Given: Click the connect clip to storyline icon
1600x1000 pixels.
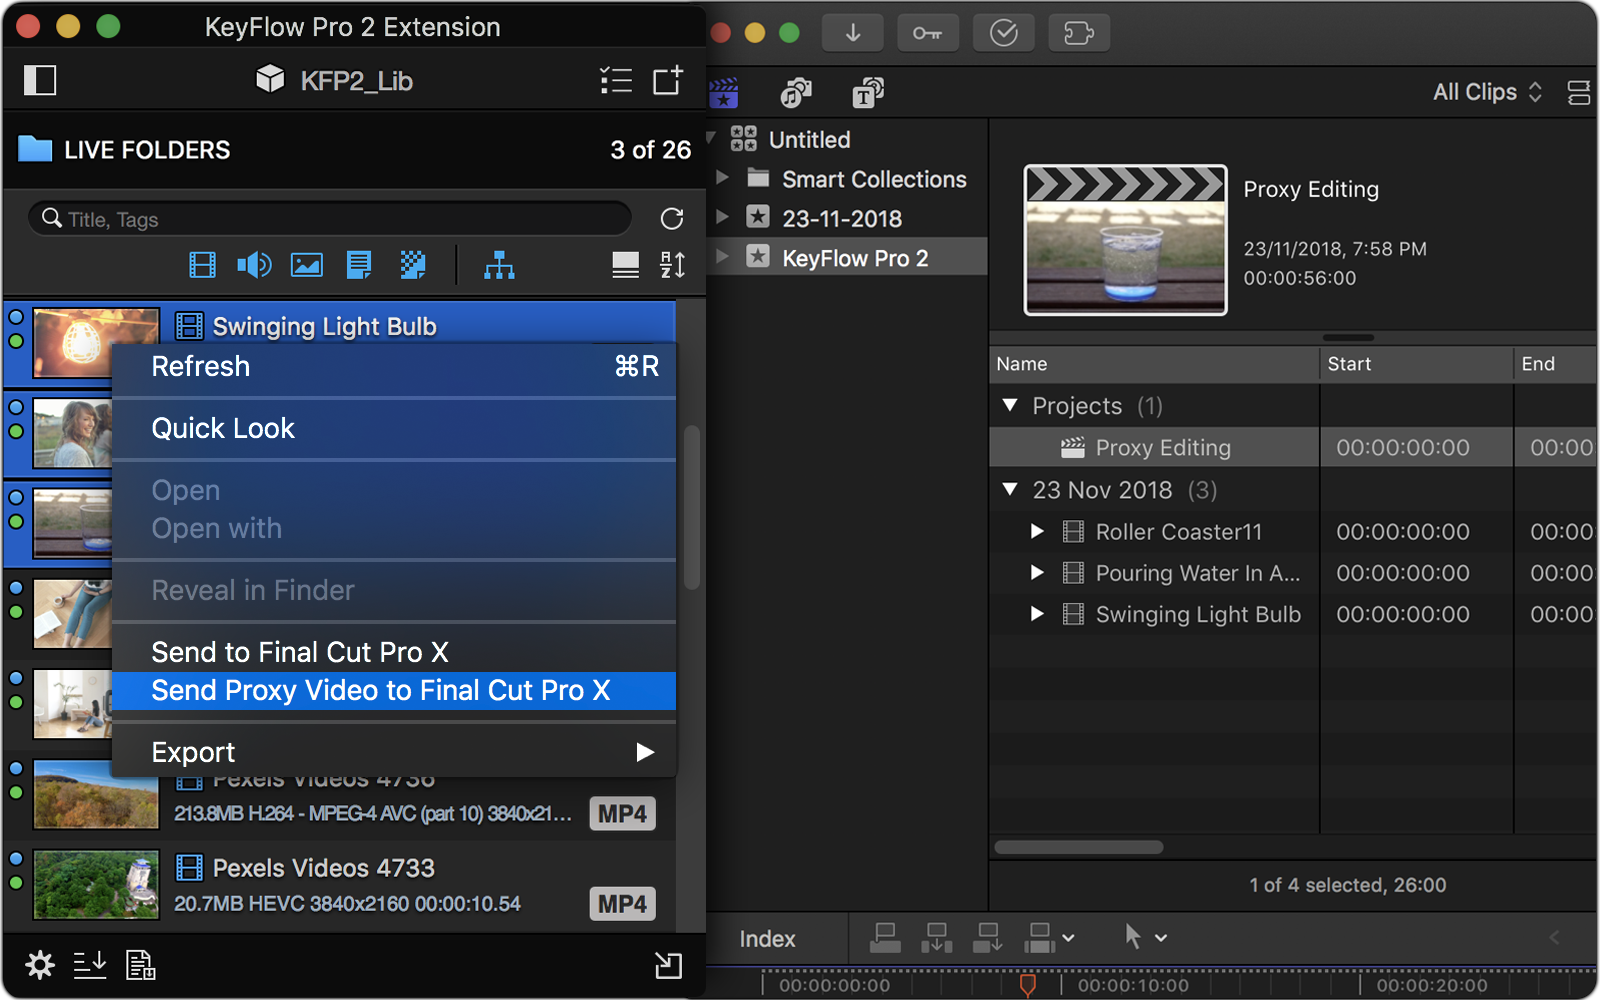Looking at the screenshot, I should tap(885, 937).
